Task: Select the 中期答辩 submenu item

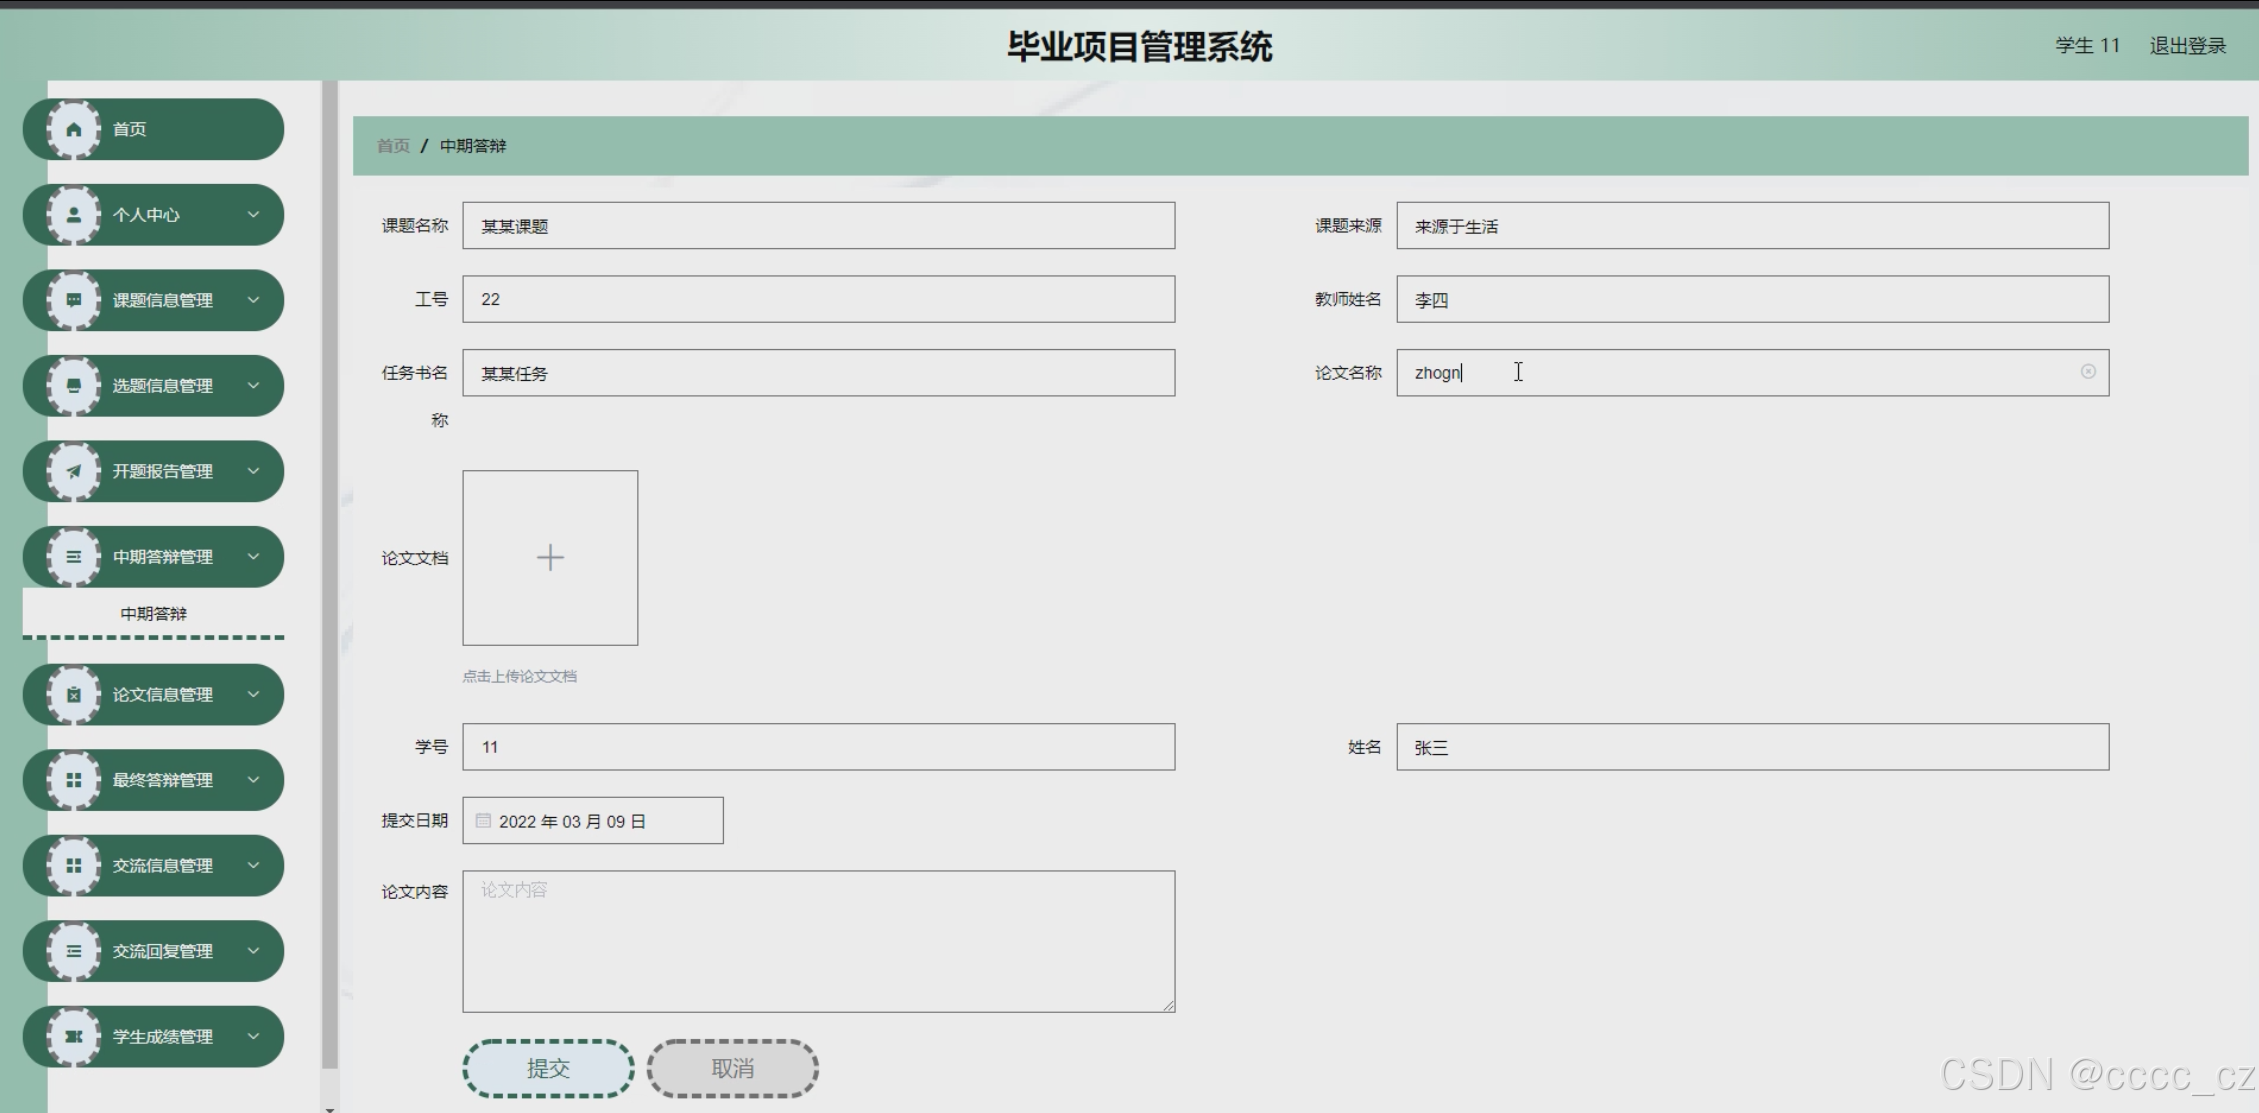Action: tap(153, 614)
